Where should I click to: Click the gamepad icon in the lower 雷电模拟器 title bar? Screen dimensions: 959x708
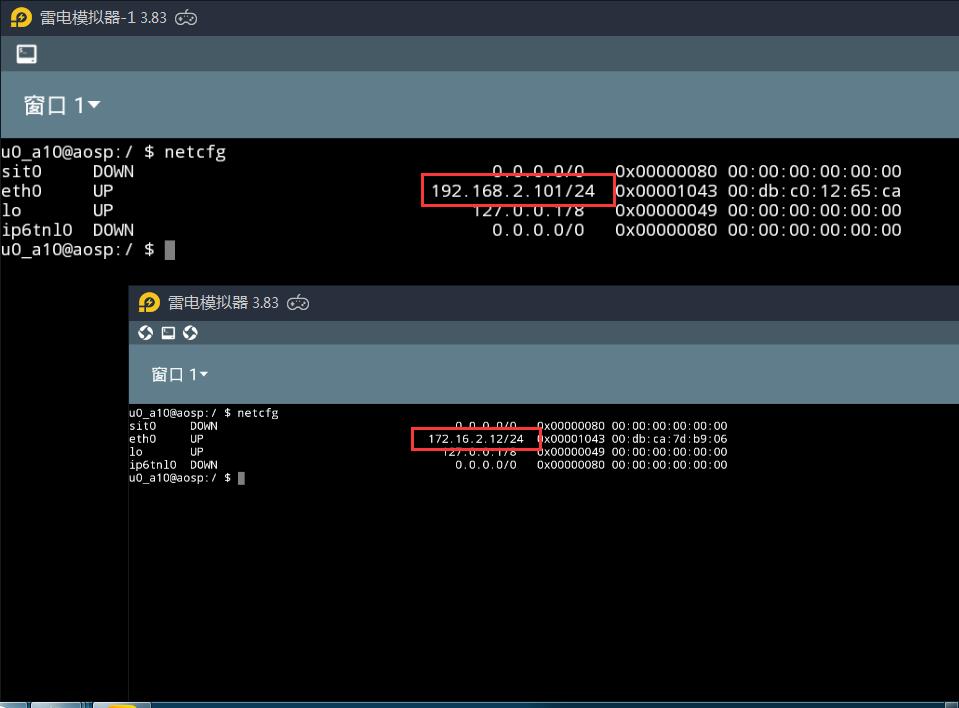pos(298,302)
